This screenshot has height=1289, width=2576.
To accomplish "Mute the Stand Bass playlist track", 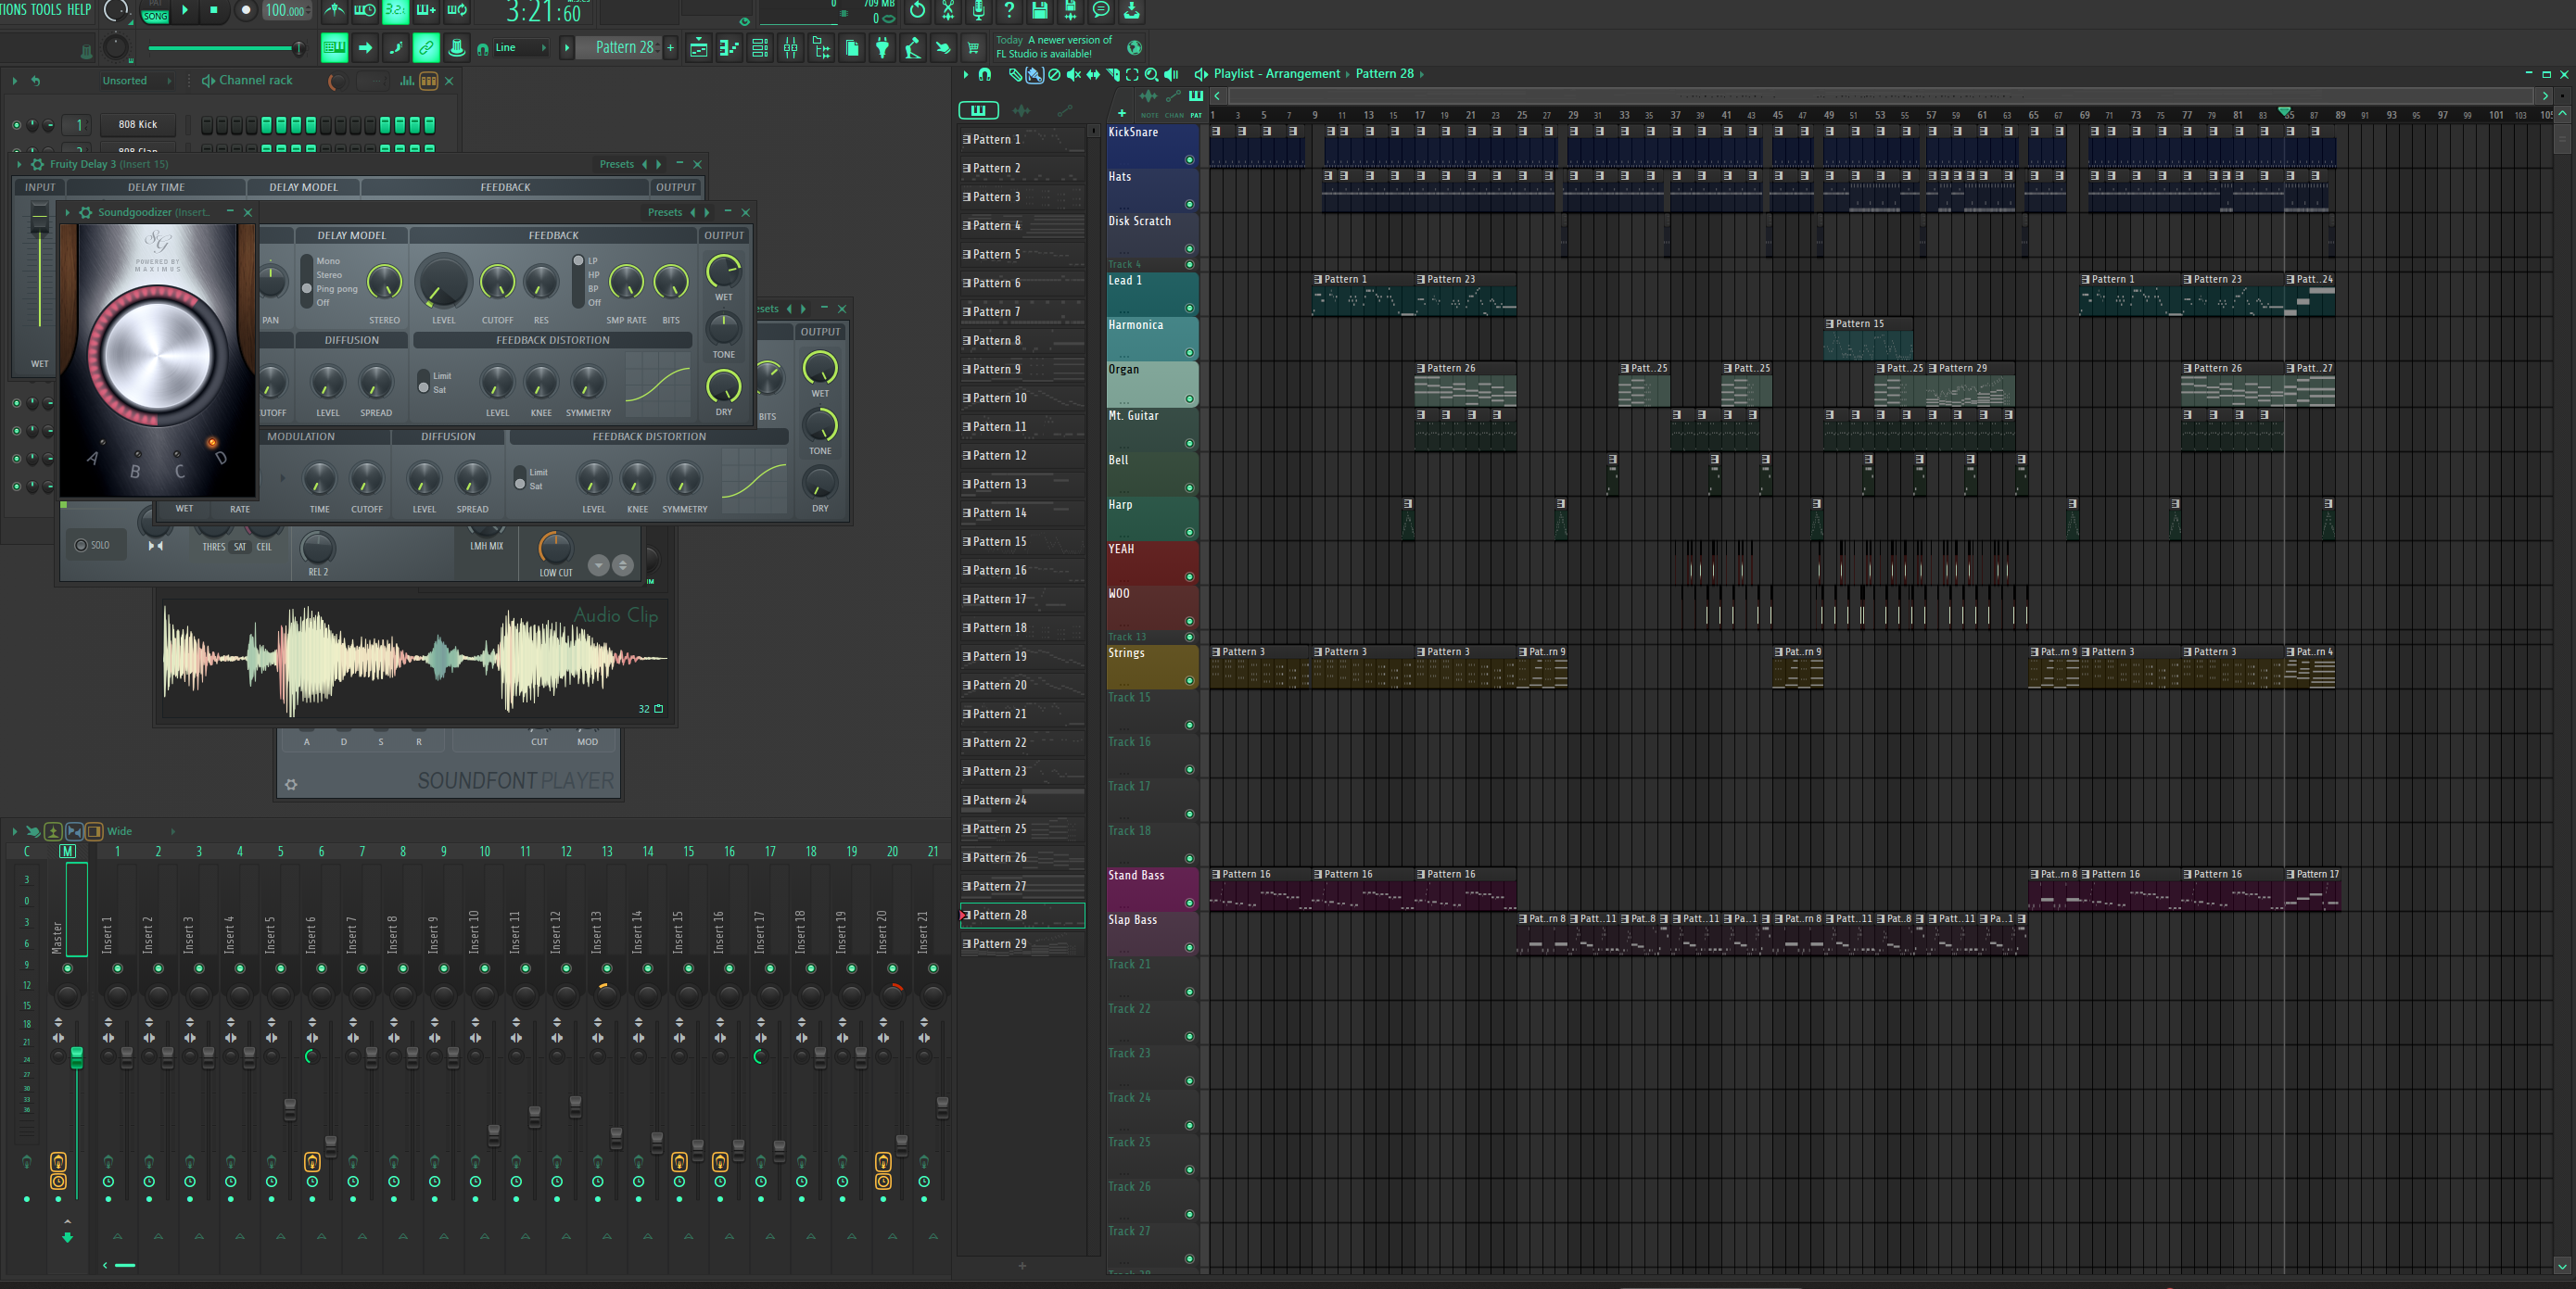I will [x=1189, y=903].
